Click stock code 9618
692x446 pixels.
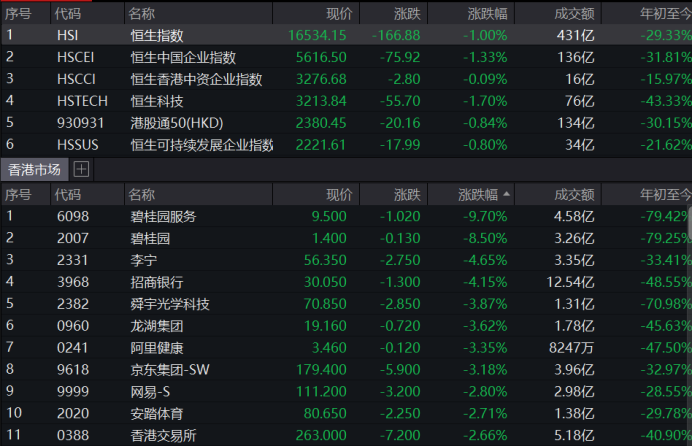(x=73, y=370)
